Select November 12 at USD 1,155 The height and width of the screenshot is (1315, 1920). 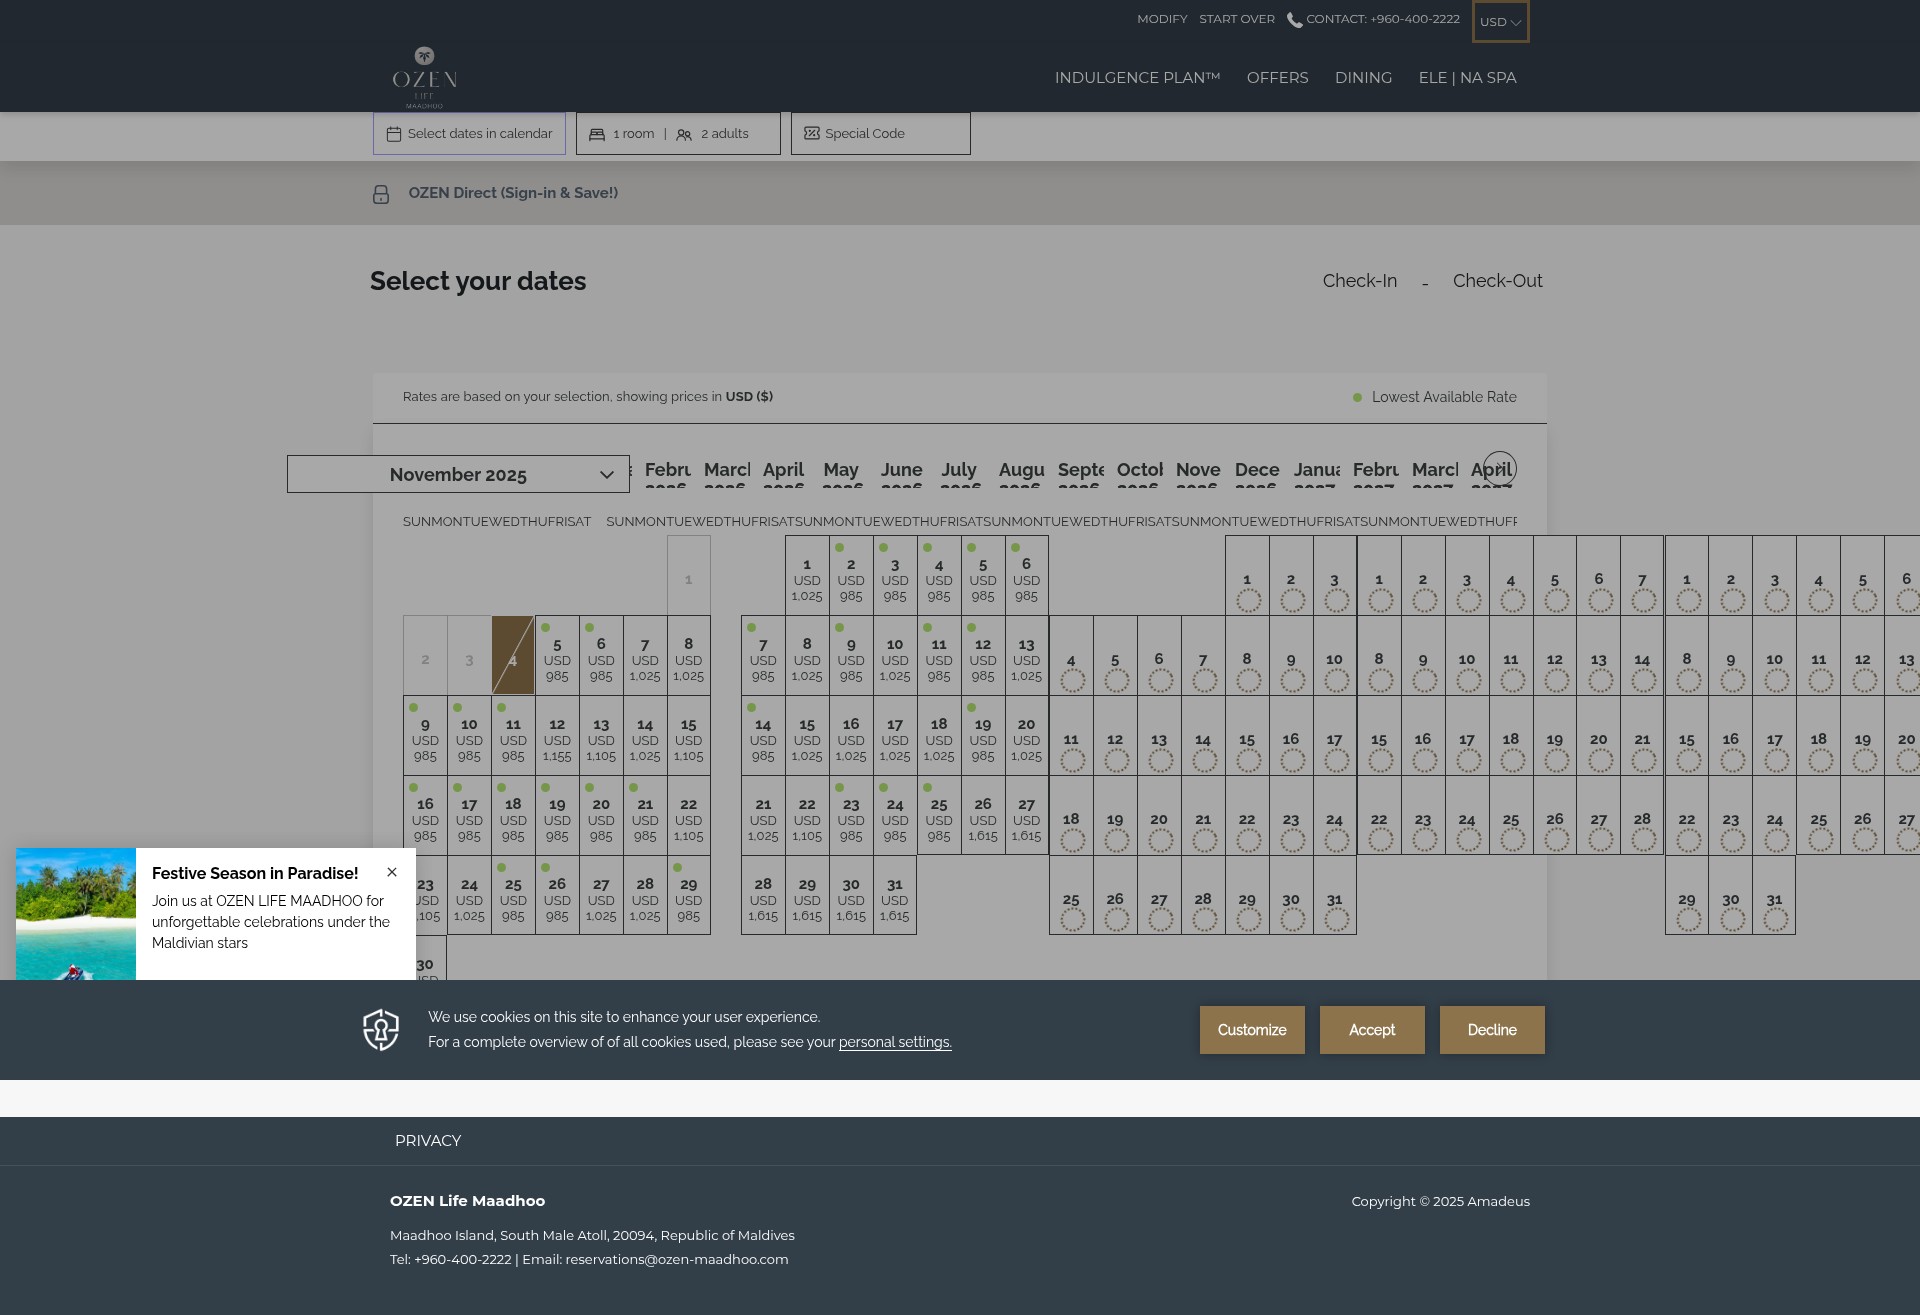pos(557,735)
